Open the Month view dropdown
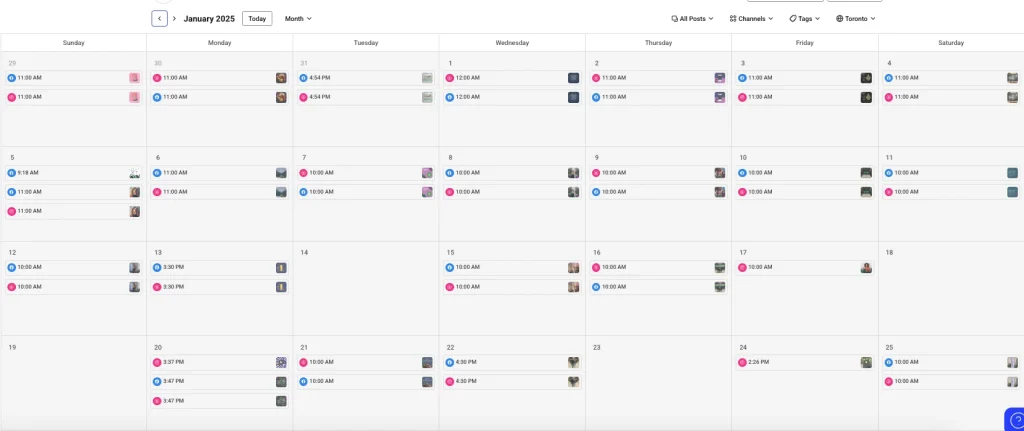This screenshot has height=431, width=1024. coord(298,18)
